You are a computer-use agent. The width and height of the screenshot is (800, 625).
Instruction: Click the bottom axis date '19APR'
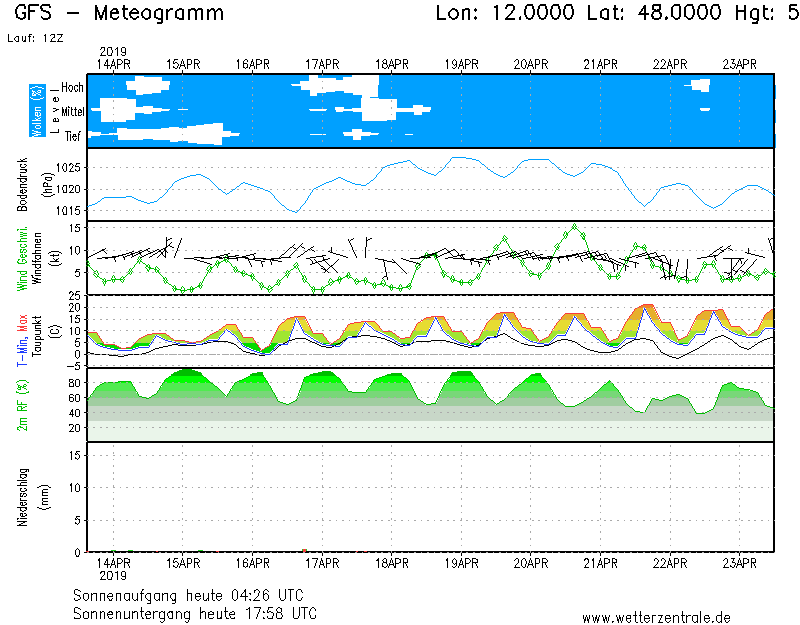(462, 563)
